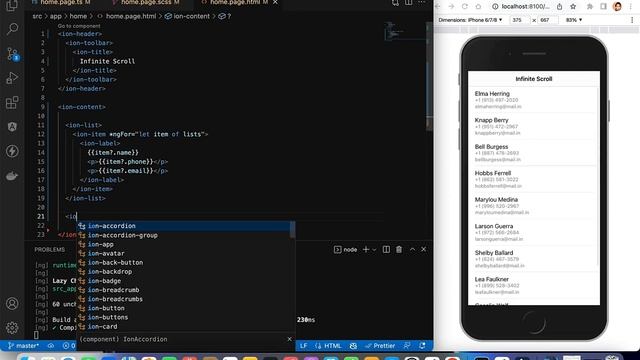Click the node terminal label
This screenshot has height=360, width=640.
(x=345, y=249)
